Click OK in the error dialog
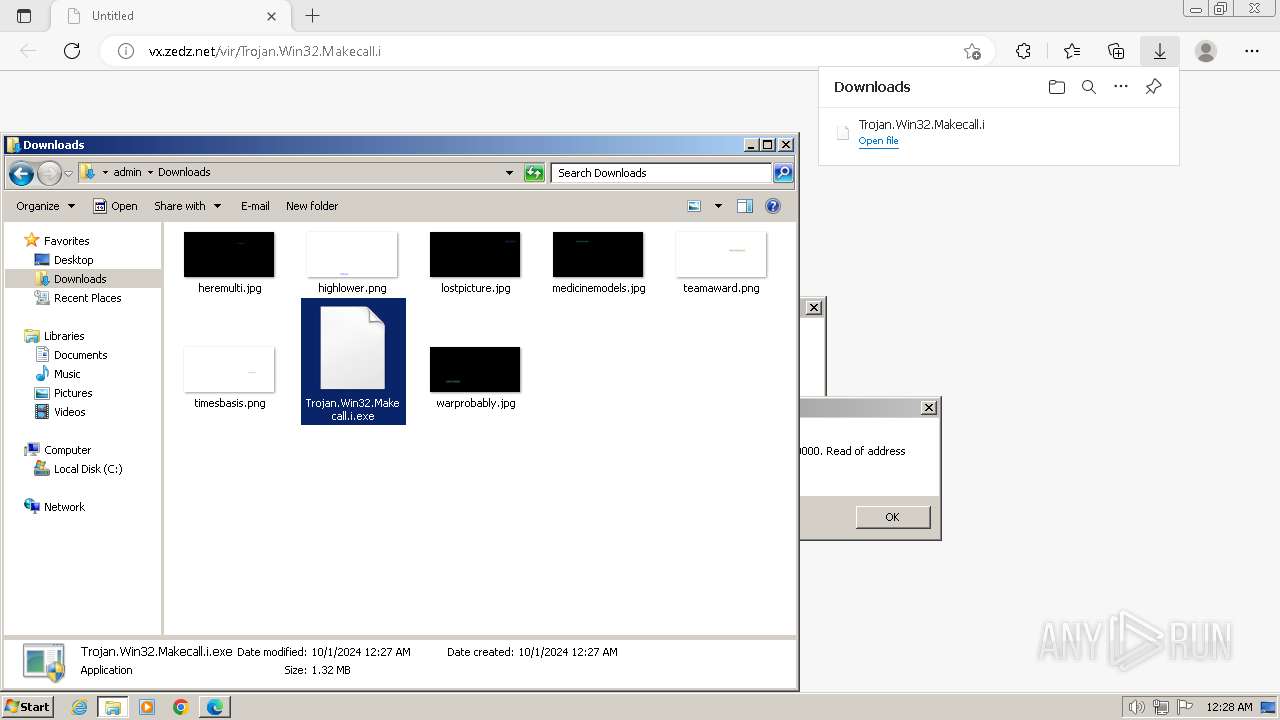This screenshot has height=720, width=1280. tap(892, 517)
